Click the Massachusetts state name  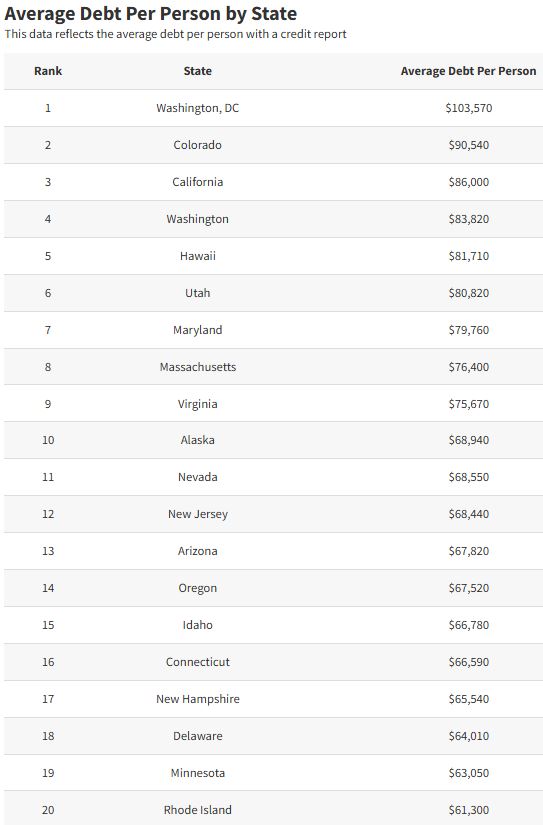pyautogui.click(x=197, y=367)
